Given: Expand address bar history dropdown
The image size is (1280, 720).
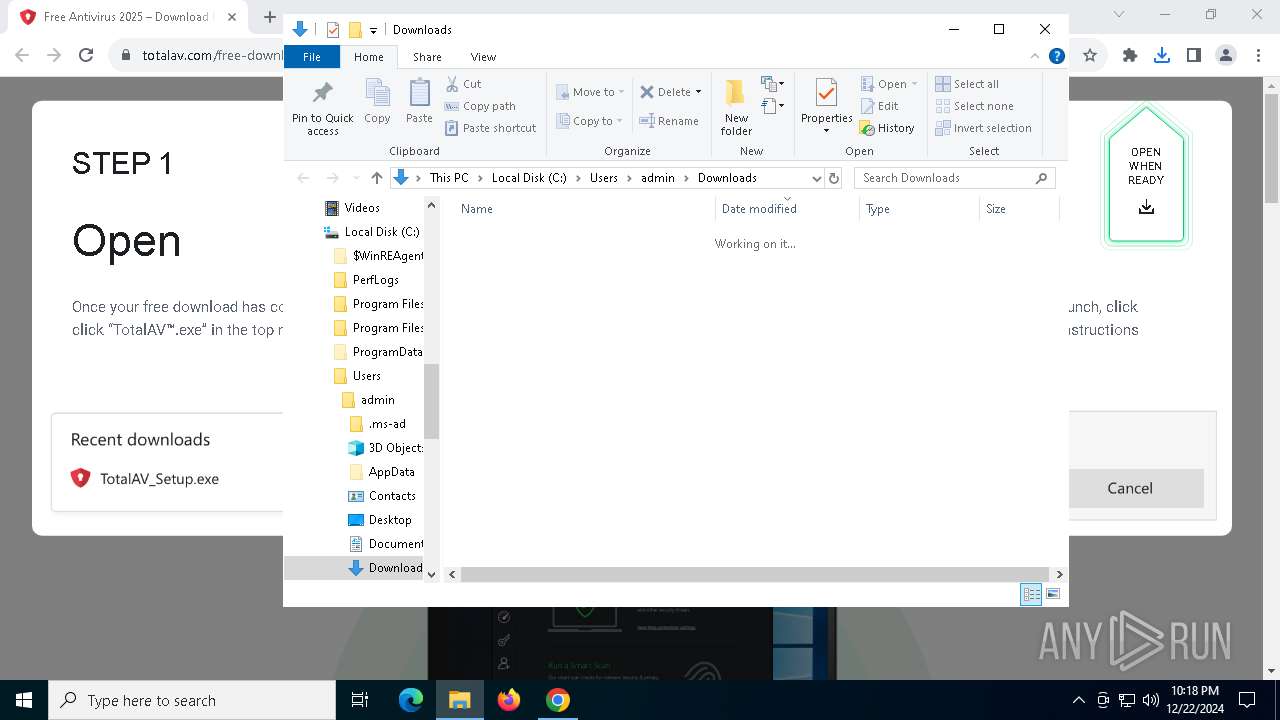Looking at the screenshot, I should (x=816, y=178).
